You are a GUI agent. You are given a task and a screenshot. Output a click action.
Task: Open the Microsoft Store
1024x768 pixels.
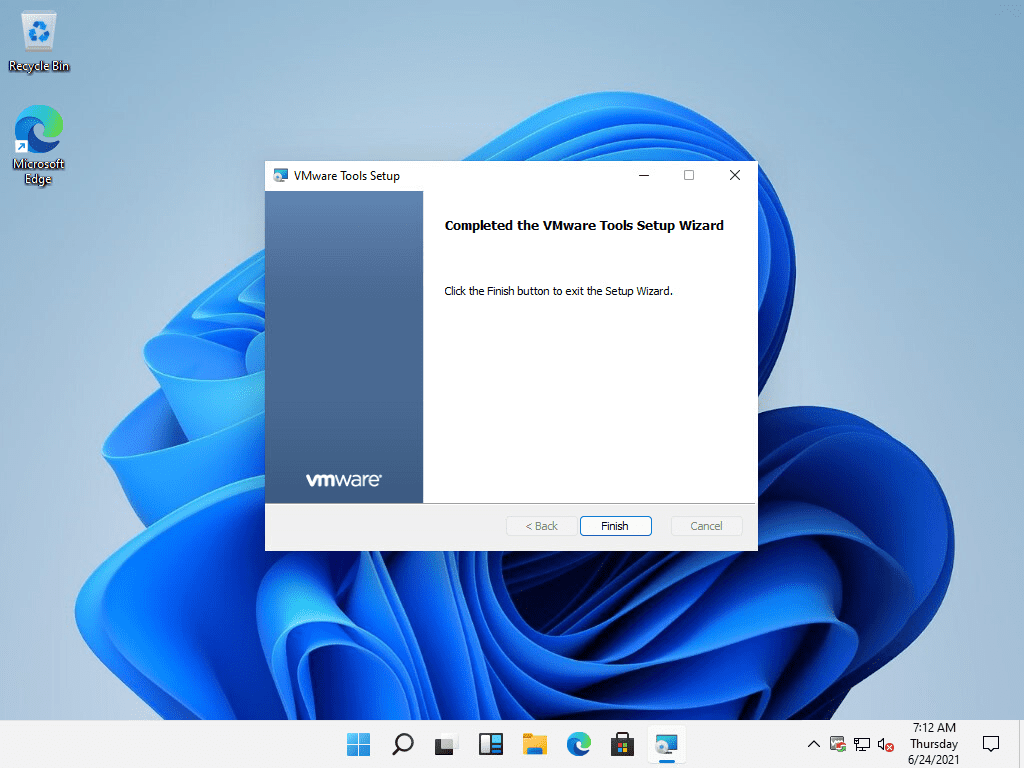[x=622, y=744]
